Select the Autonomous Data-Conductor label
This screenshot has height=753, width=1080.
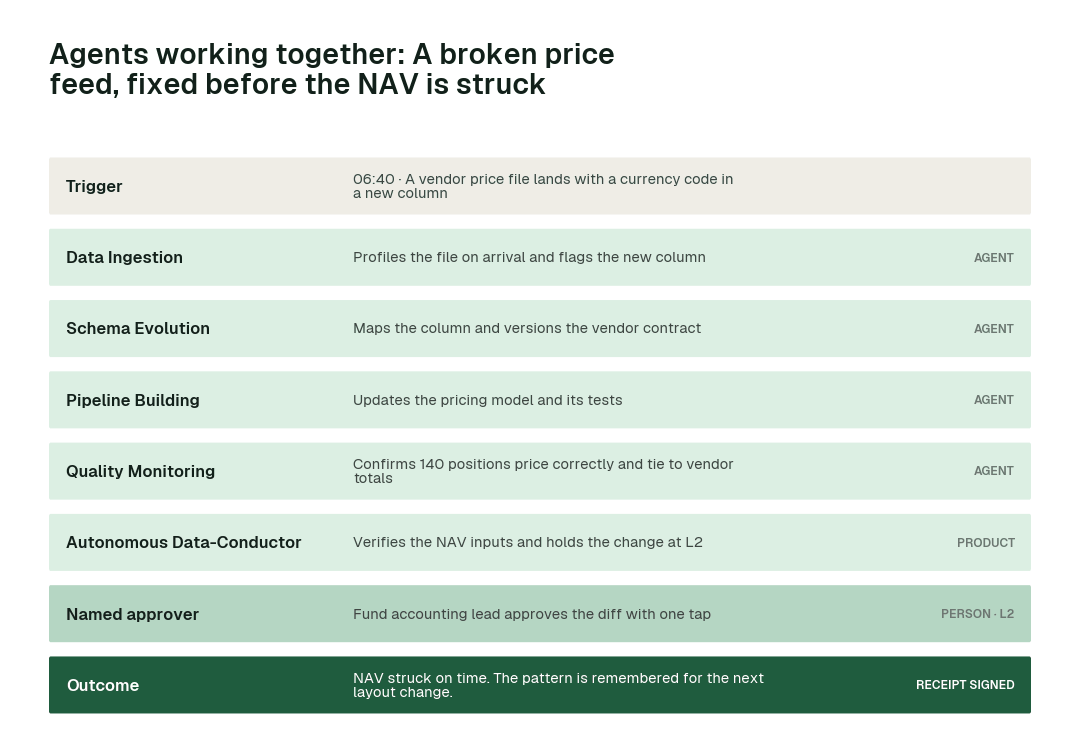click(184, 542)
